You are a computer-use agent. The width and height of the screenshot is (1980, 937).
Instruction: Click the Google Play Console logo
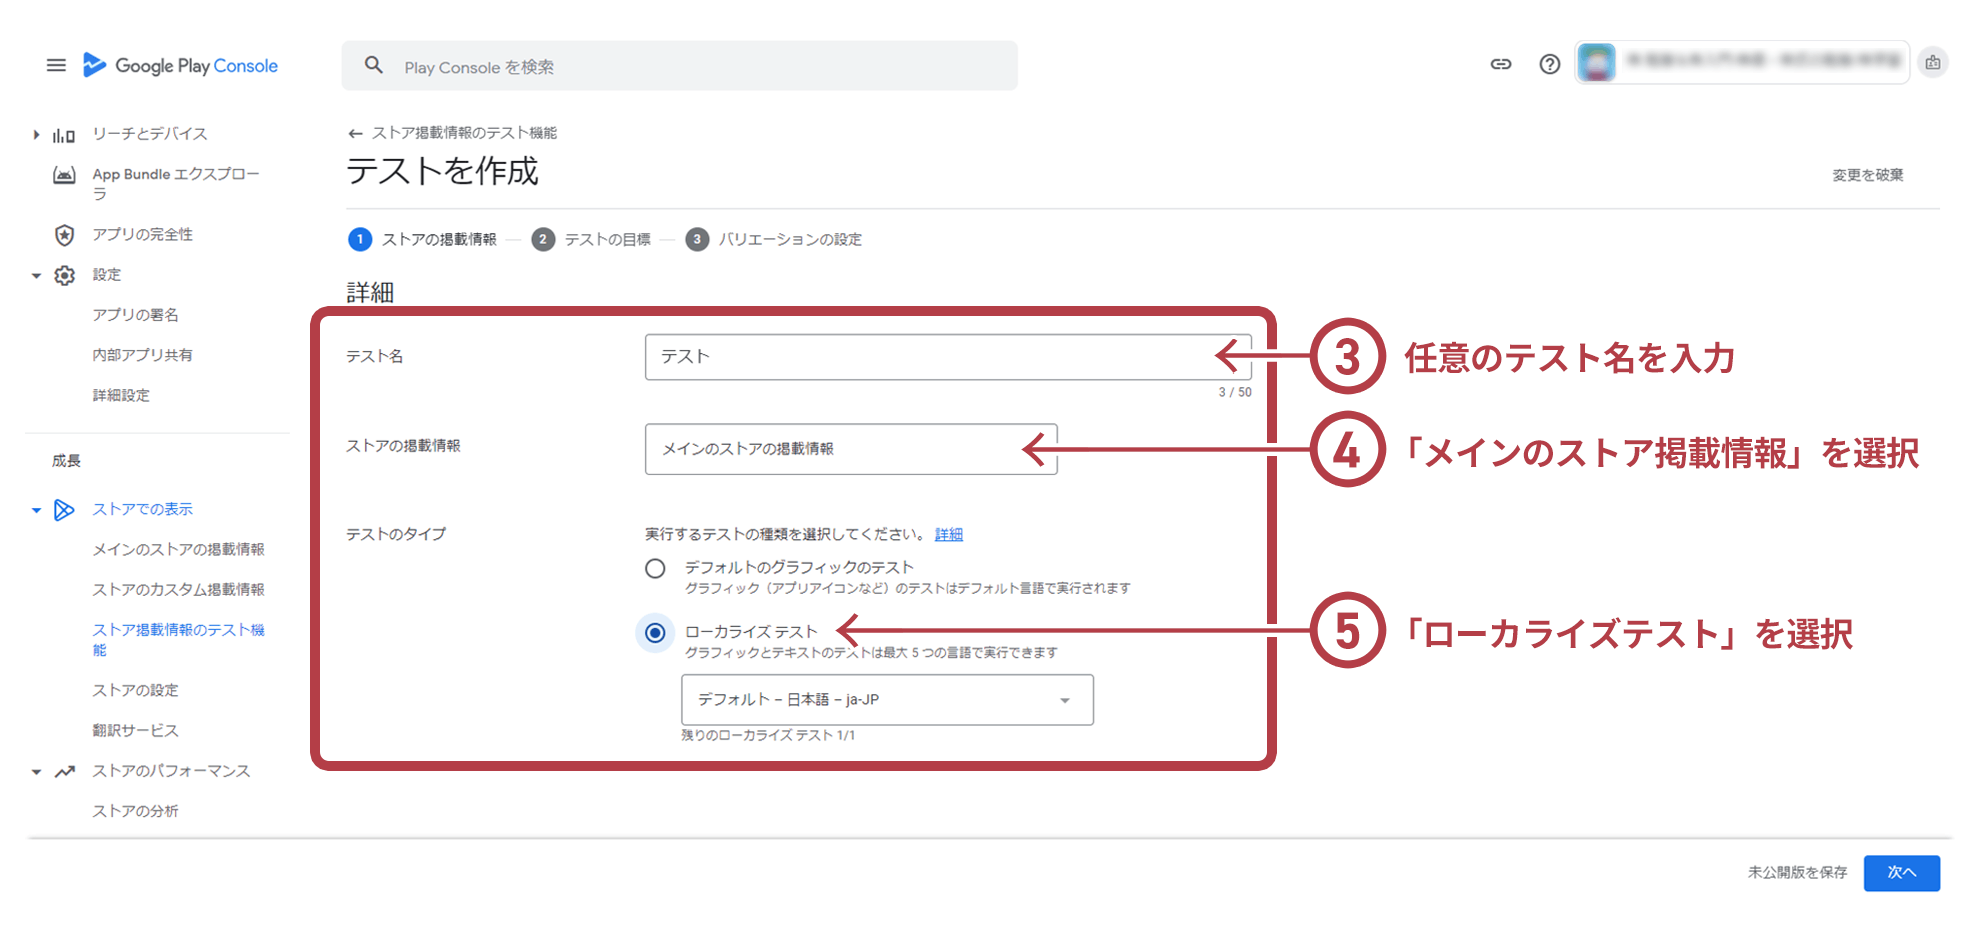(181, 66)
